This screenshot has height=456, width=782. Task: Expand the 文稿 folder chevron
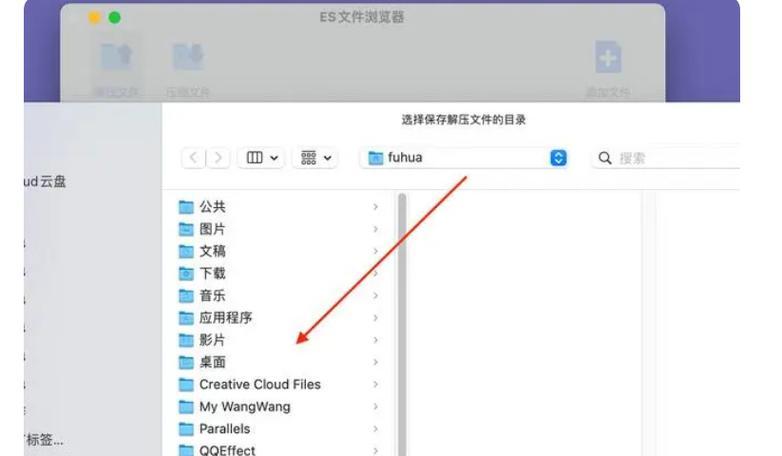pyautogui.click(x=376, y=251)
